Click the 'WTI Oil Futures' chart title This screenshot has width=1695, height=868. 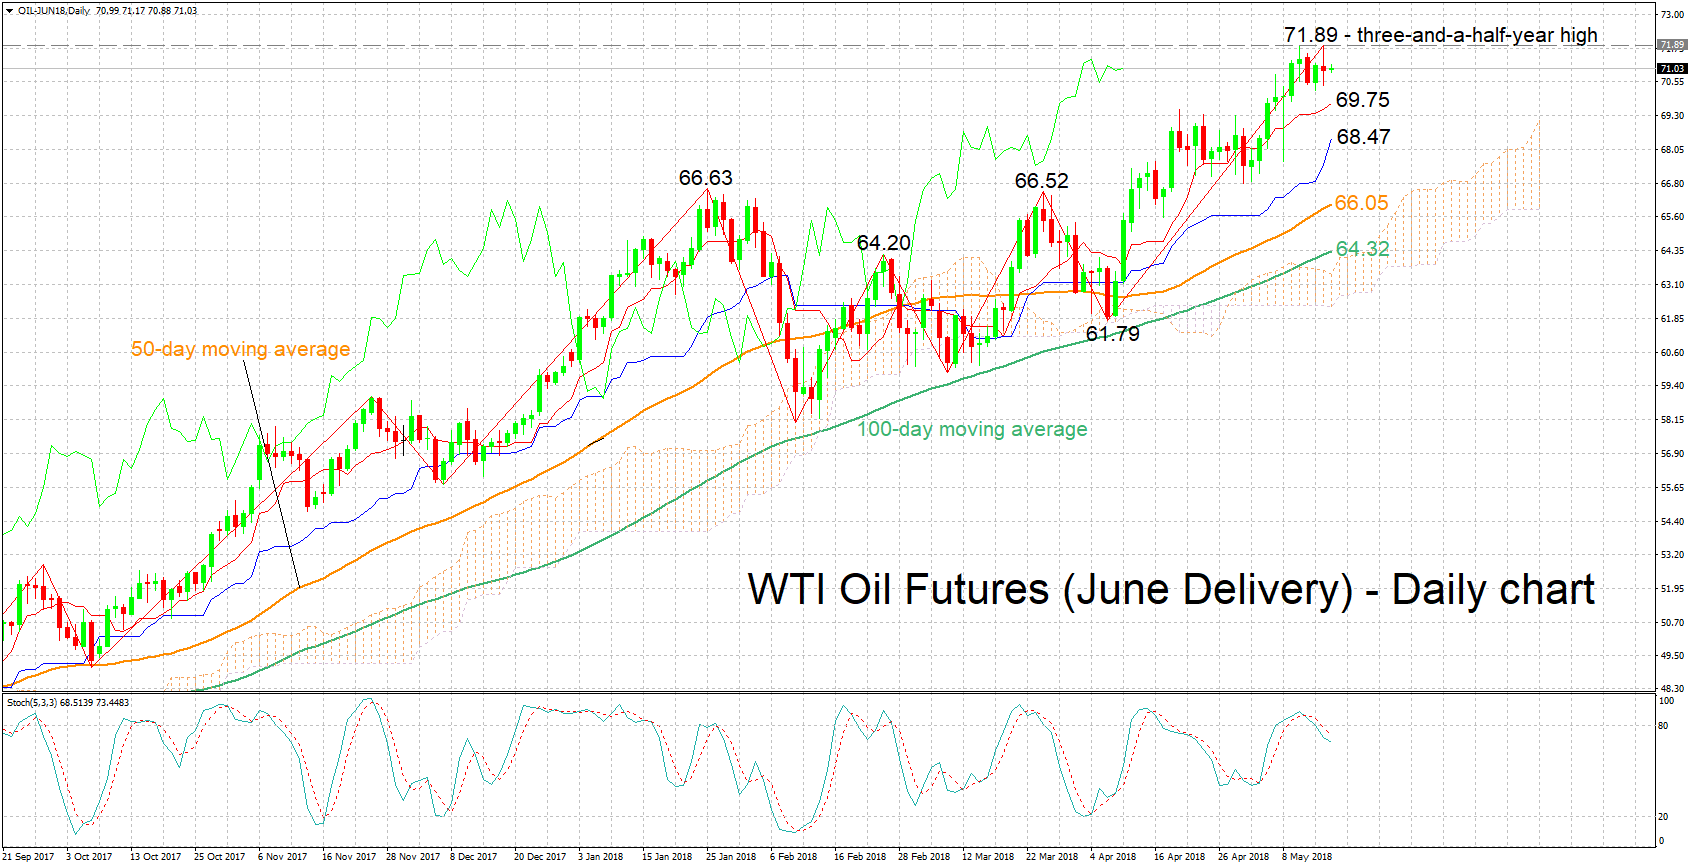click(x=1170, y=590)
